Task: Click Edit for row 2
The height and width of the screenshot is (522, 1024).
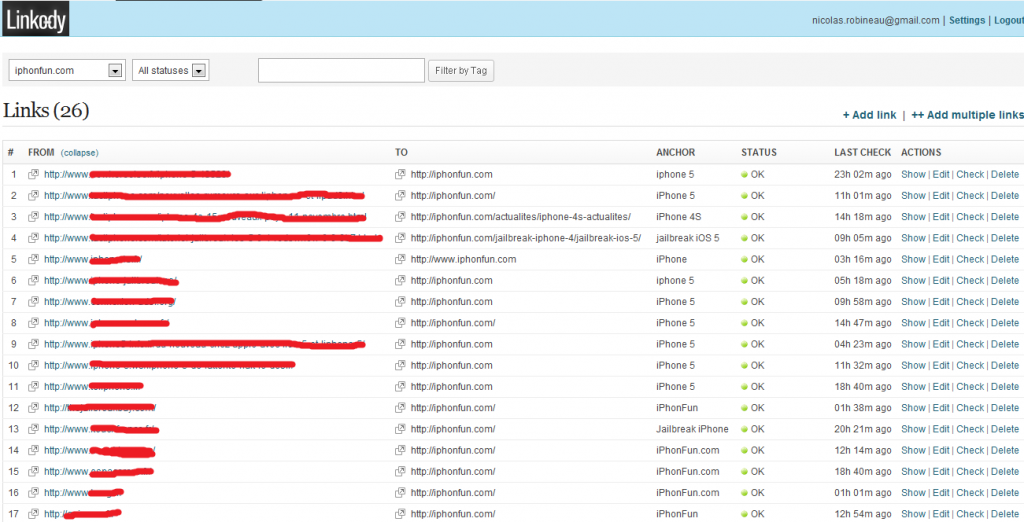Action: (x=940, y=195)
